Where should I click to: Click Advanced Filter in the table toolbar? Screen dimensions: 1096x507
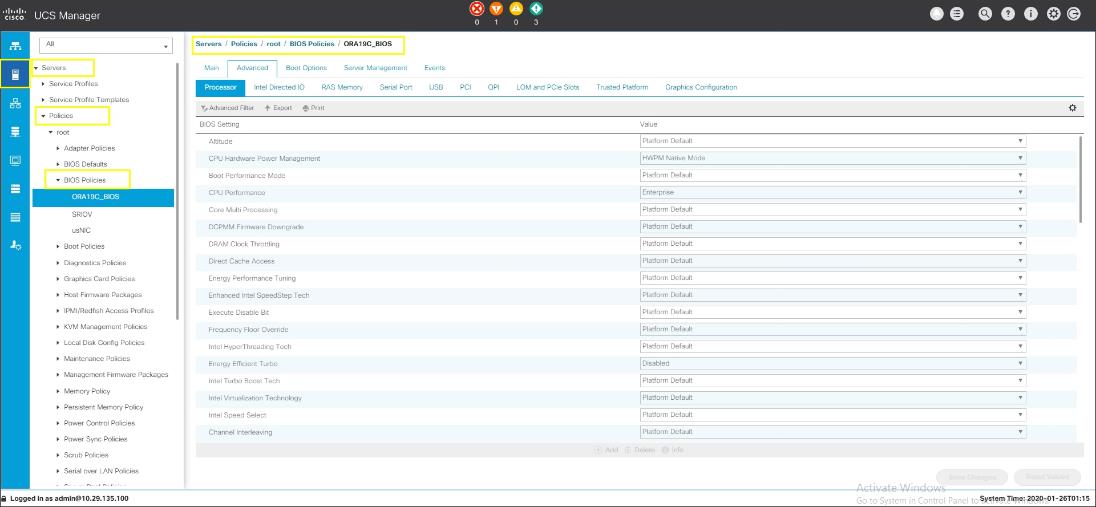point(227,108)
